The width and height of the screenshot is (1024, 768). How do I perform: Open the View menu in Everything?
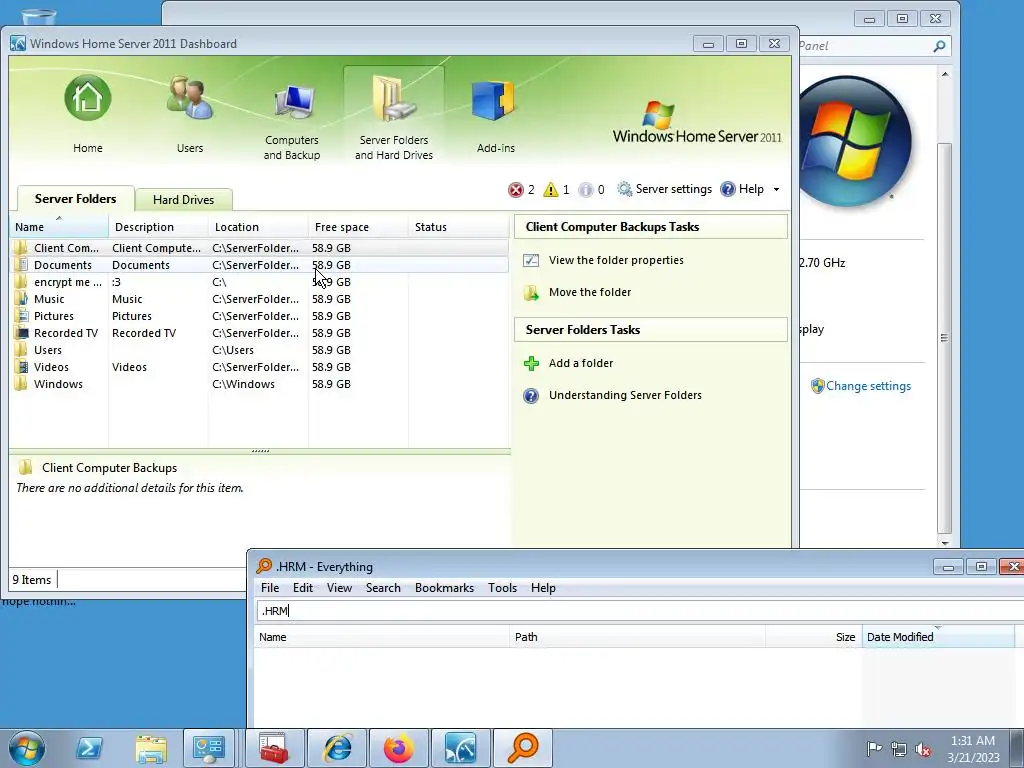[339, 588]
